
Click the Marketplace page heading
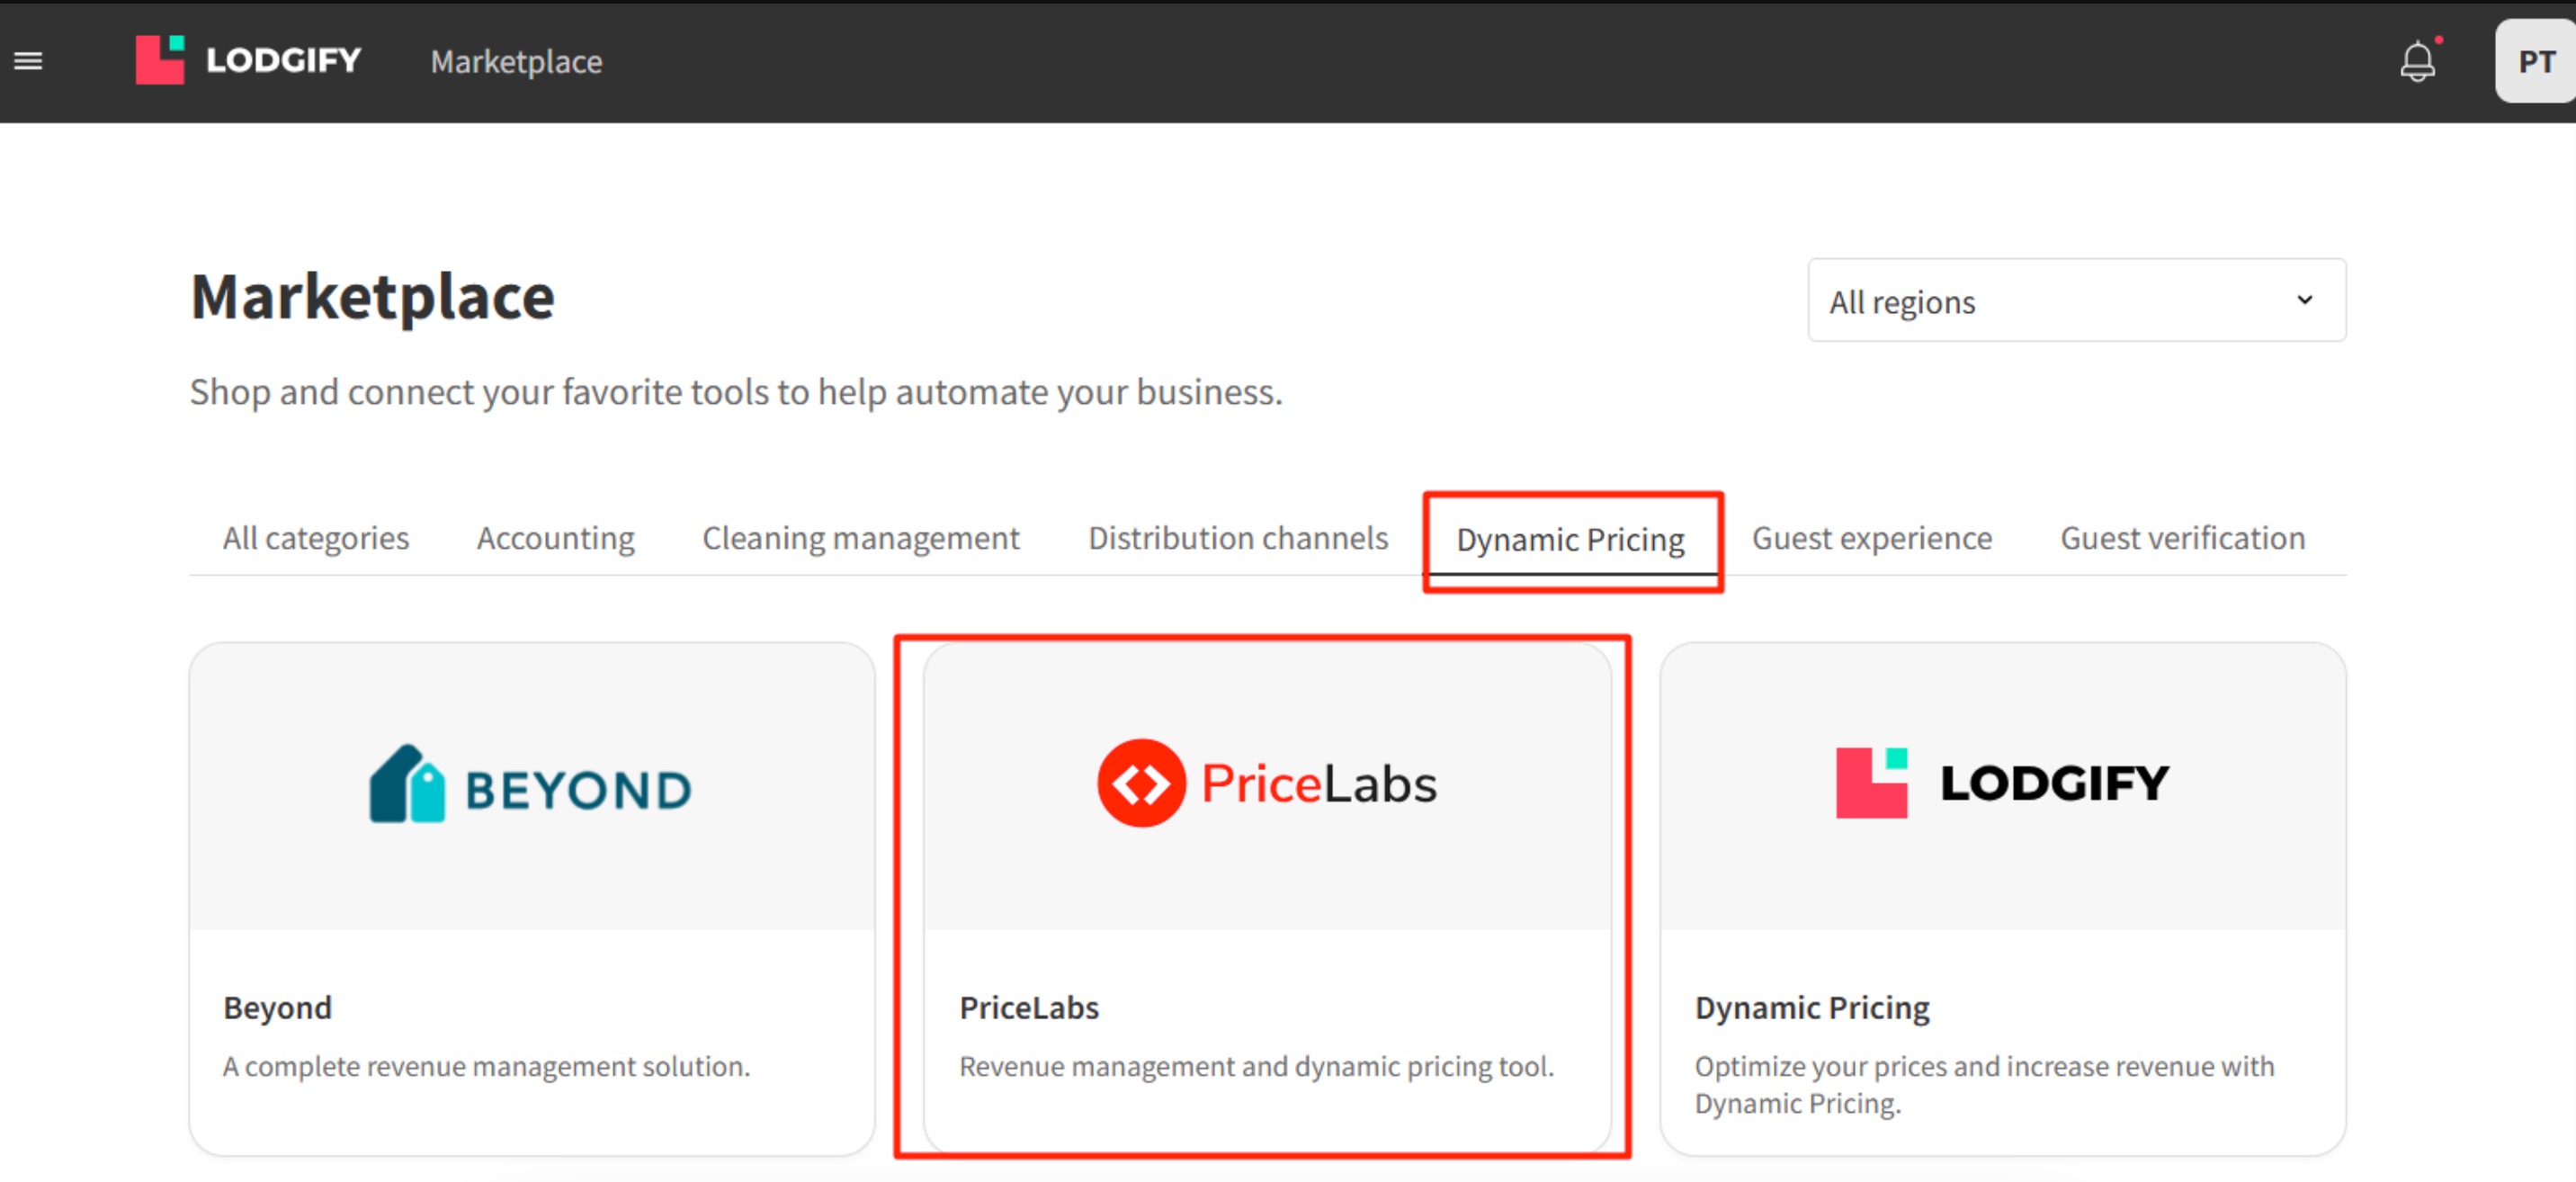(x=372, y=297)
